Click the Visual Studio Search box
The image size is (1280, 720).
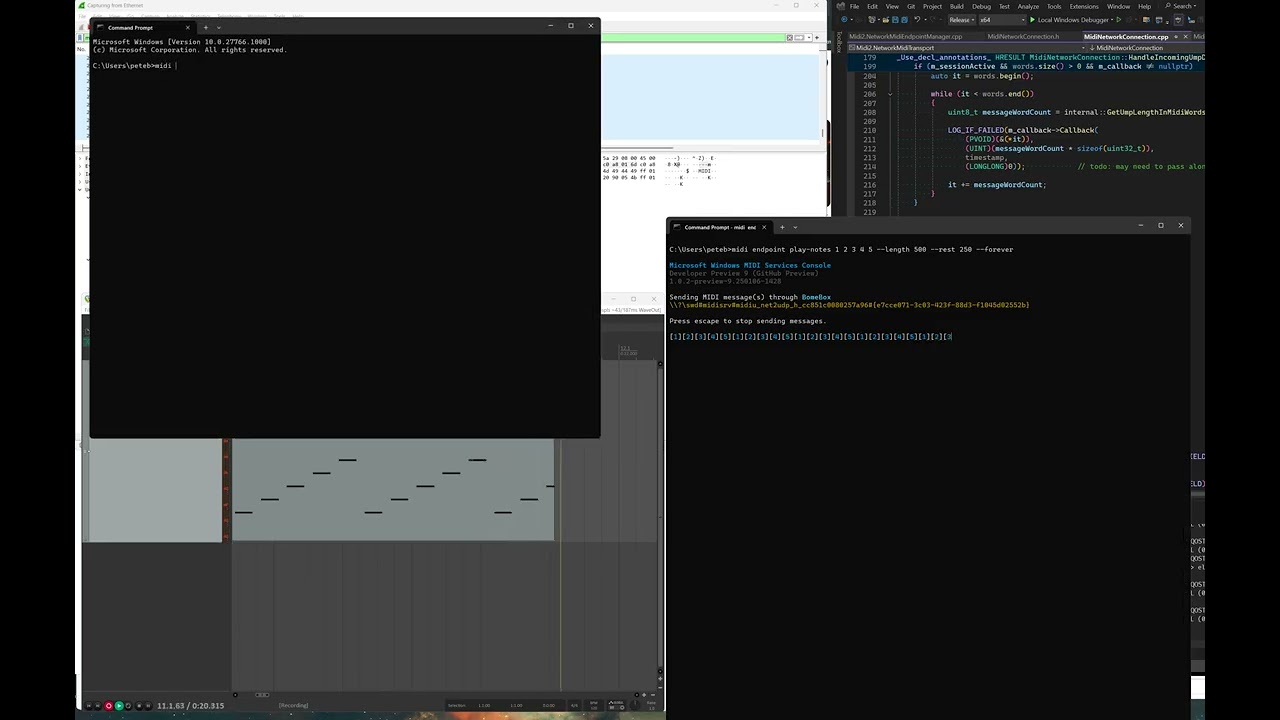pyautogui.click(x=1182, y=6)
